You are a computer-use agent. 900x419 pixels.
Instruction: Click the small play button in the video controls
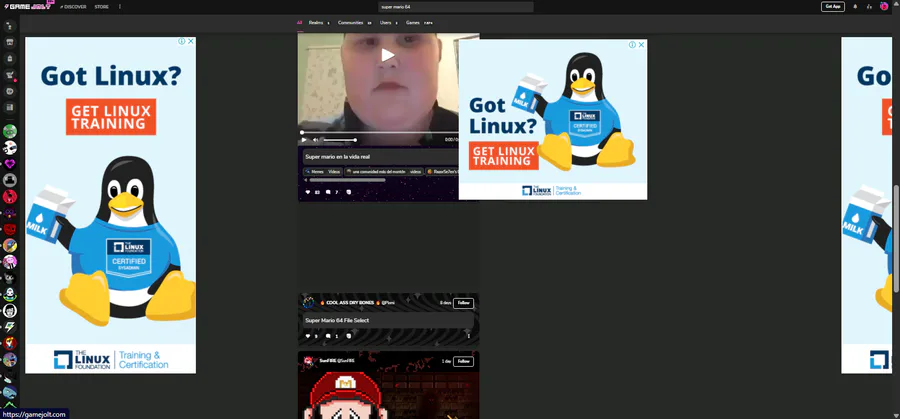pyautogui.click(x=304, y=139)
